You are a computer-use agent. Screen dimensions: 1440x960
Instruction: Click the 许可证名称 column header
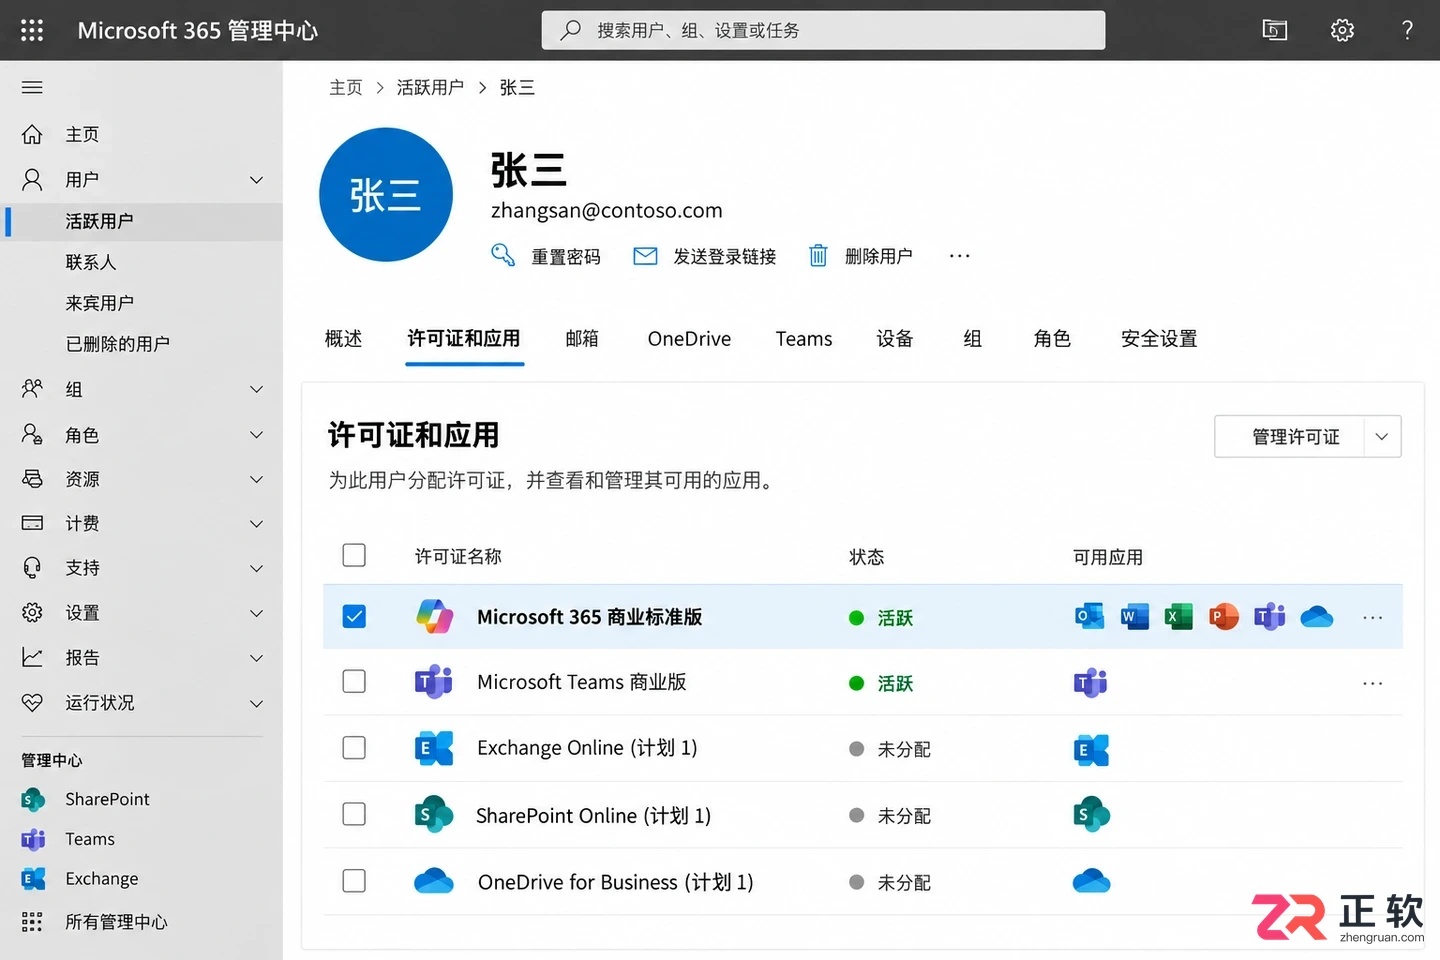[458, 556]
